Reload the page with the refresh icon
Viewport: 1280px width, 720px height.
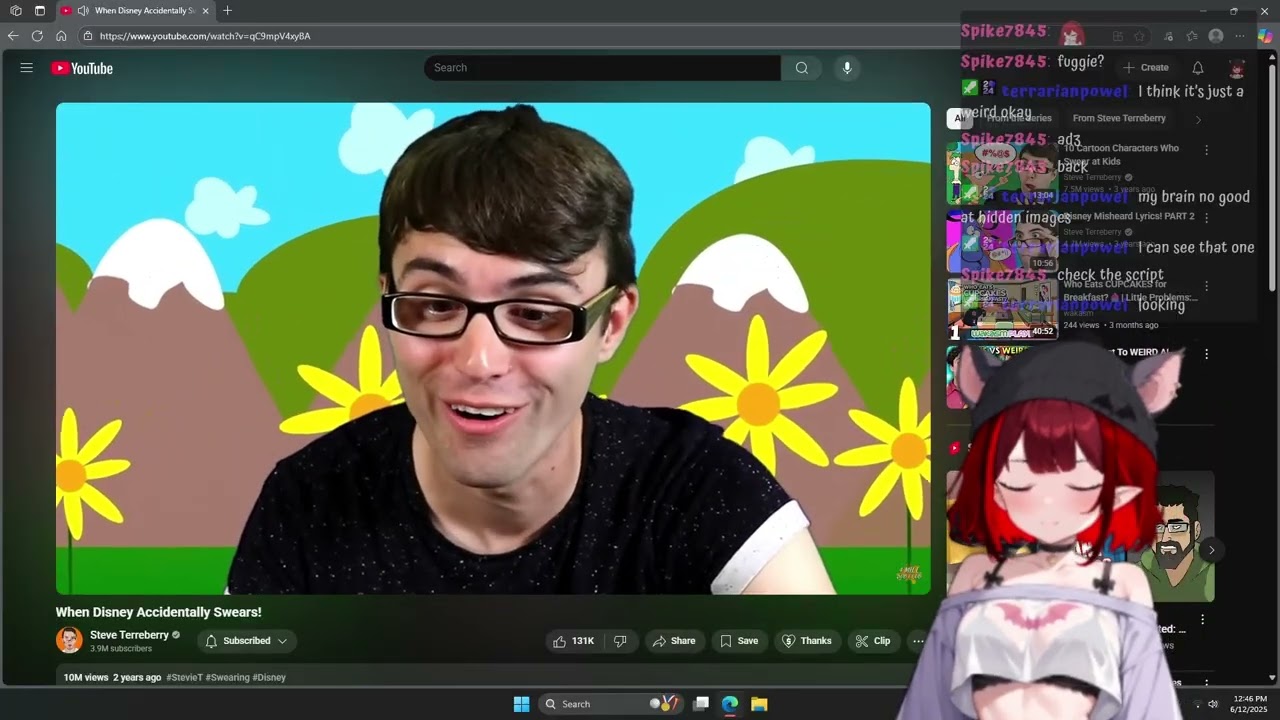(x=37, y=36)
